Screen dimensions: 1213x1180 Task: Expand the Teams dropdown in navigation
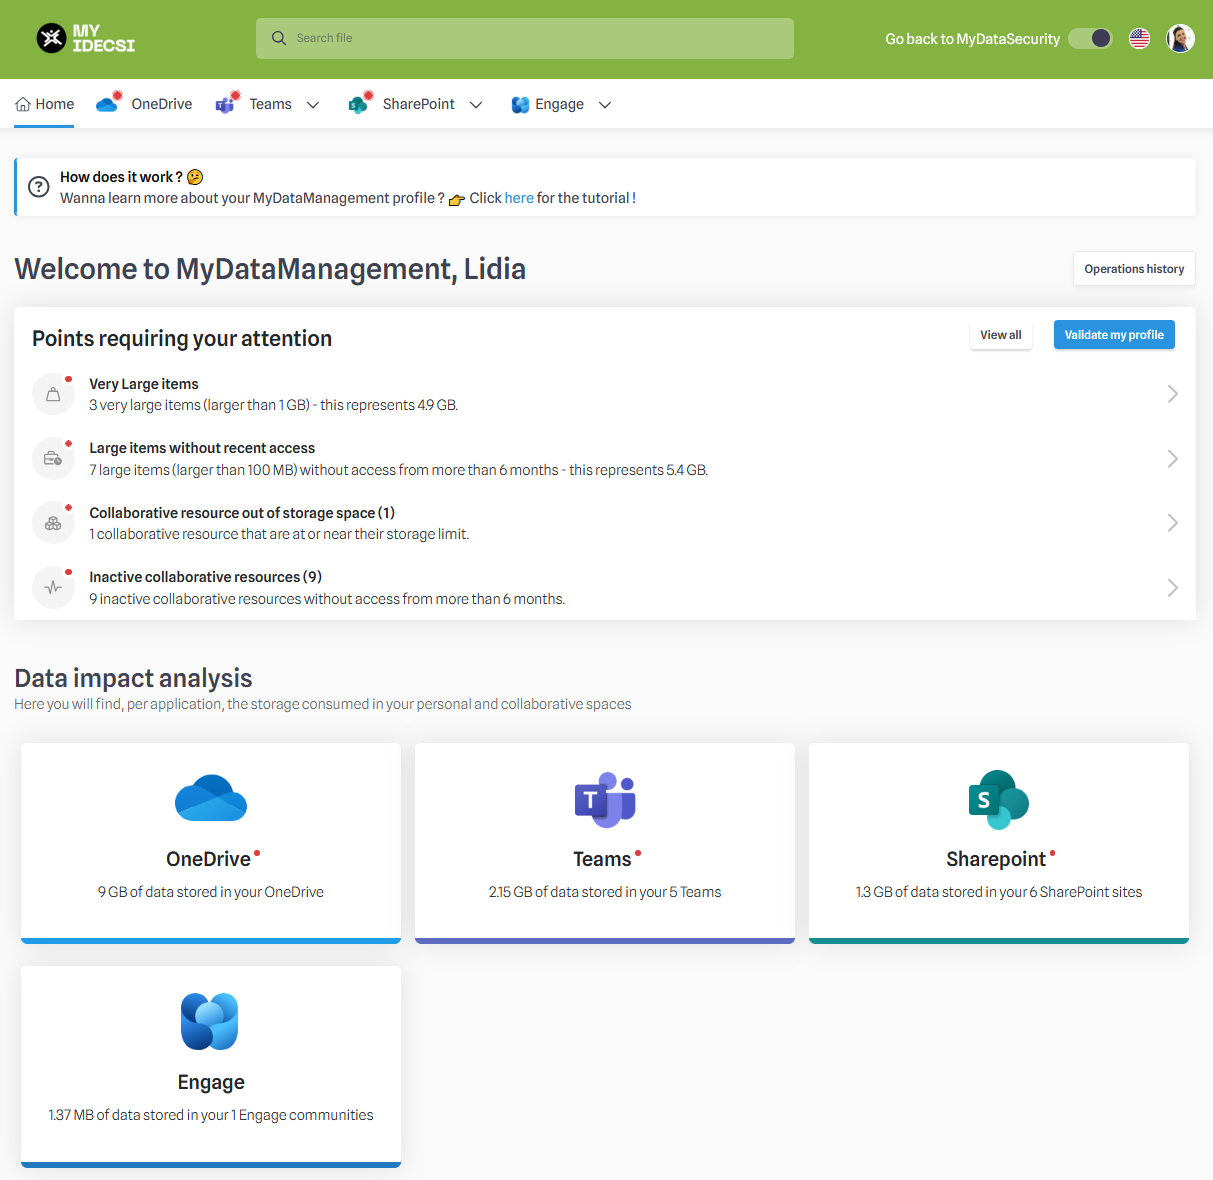(x=313, y=105)
